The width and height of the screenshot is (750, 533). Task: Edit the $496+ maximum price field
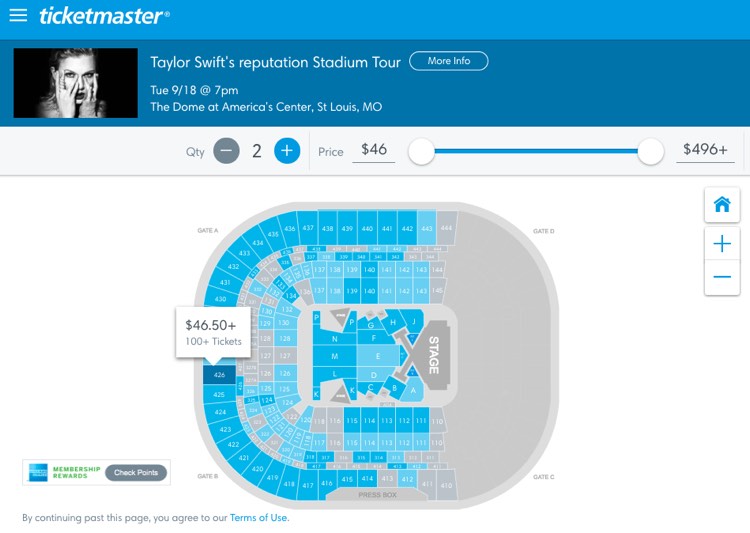point(705,150)
